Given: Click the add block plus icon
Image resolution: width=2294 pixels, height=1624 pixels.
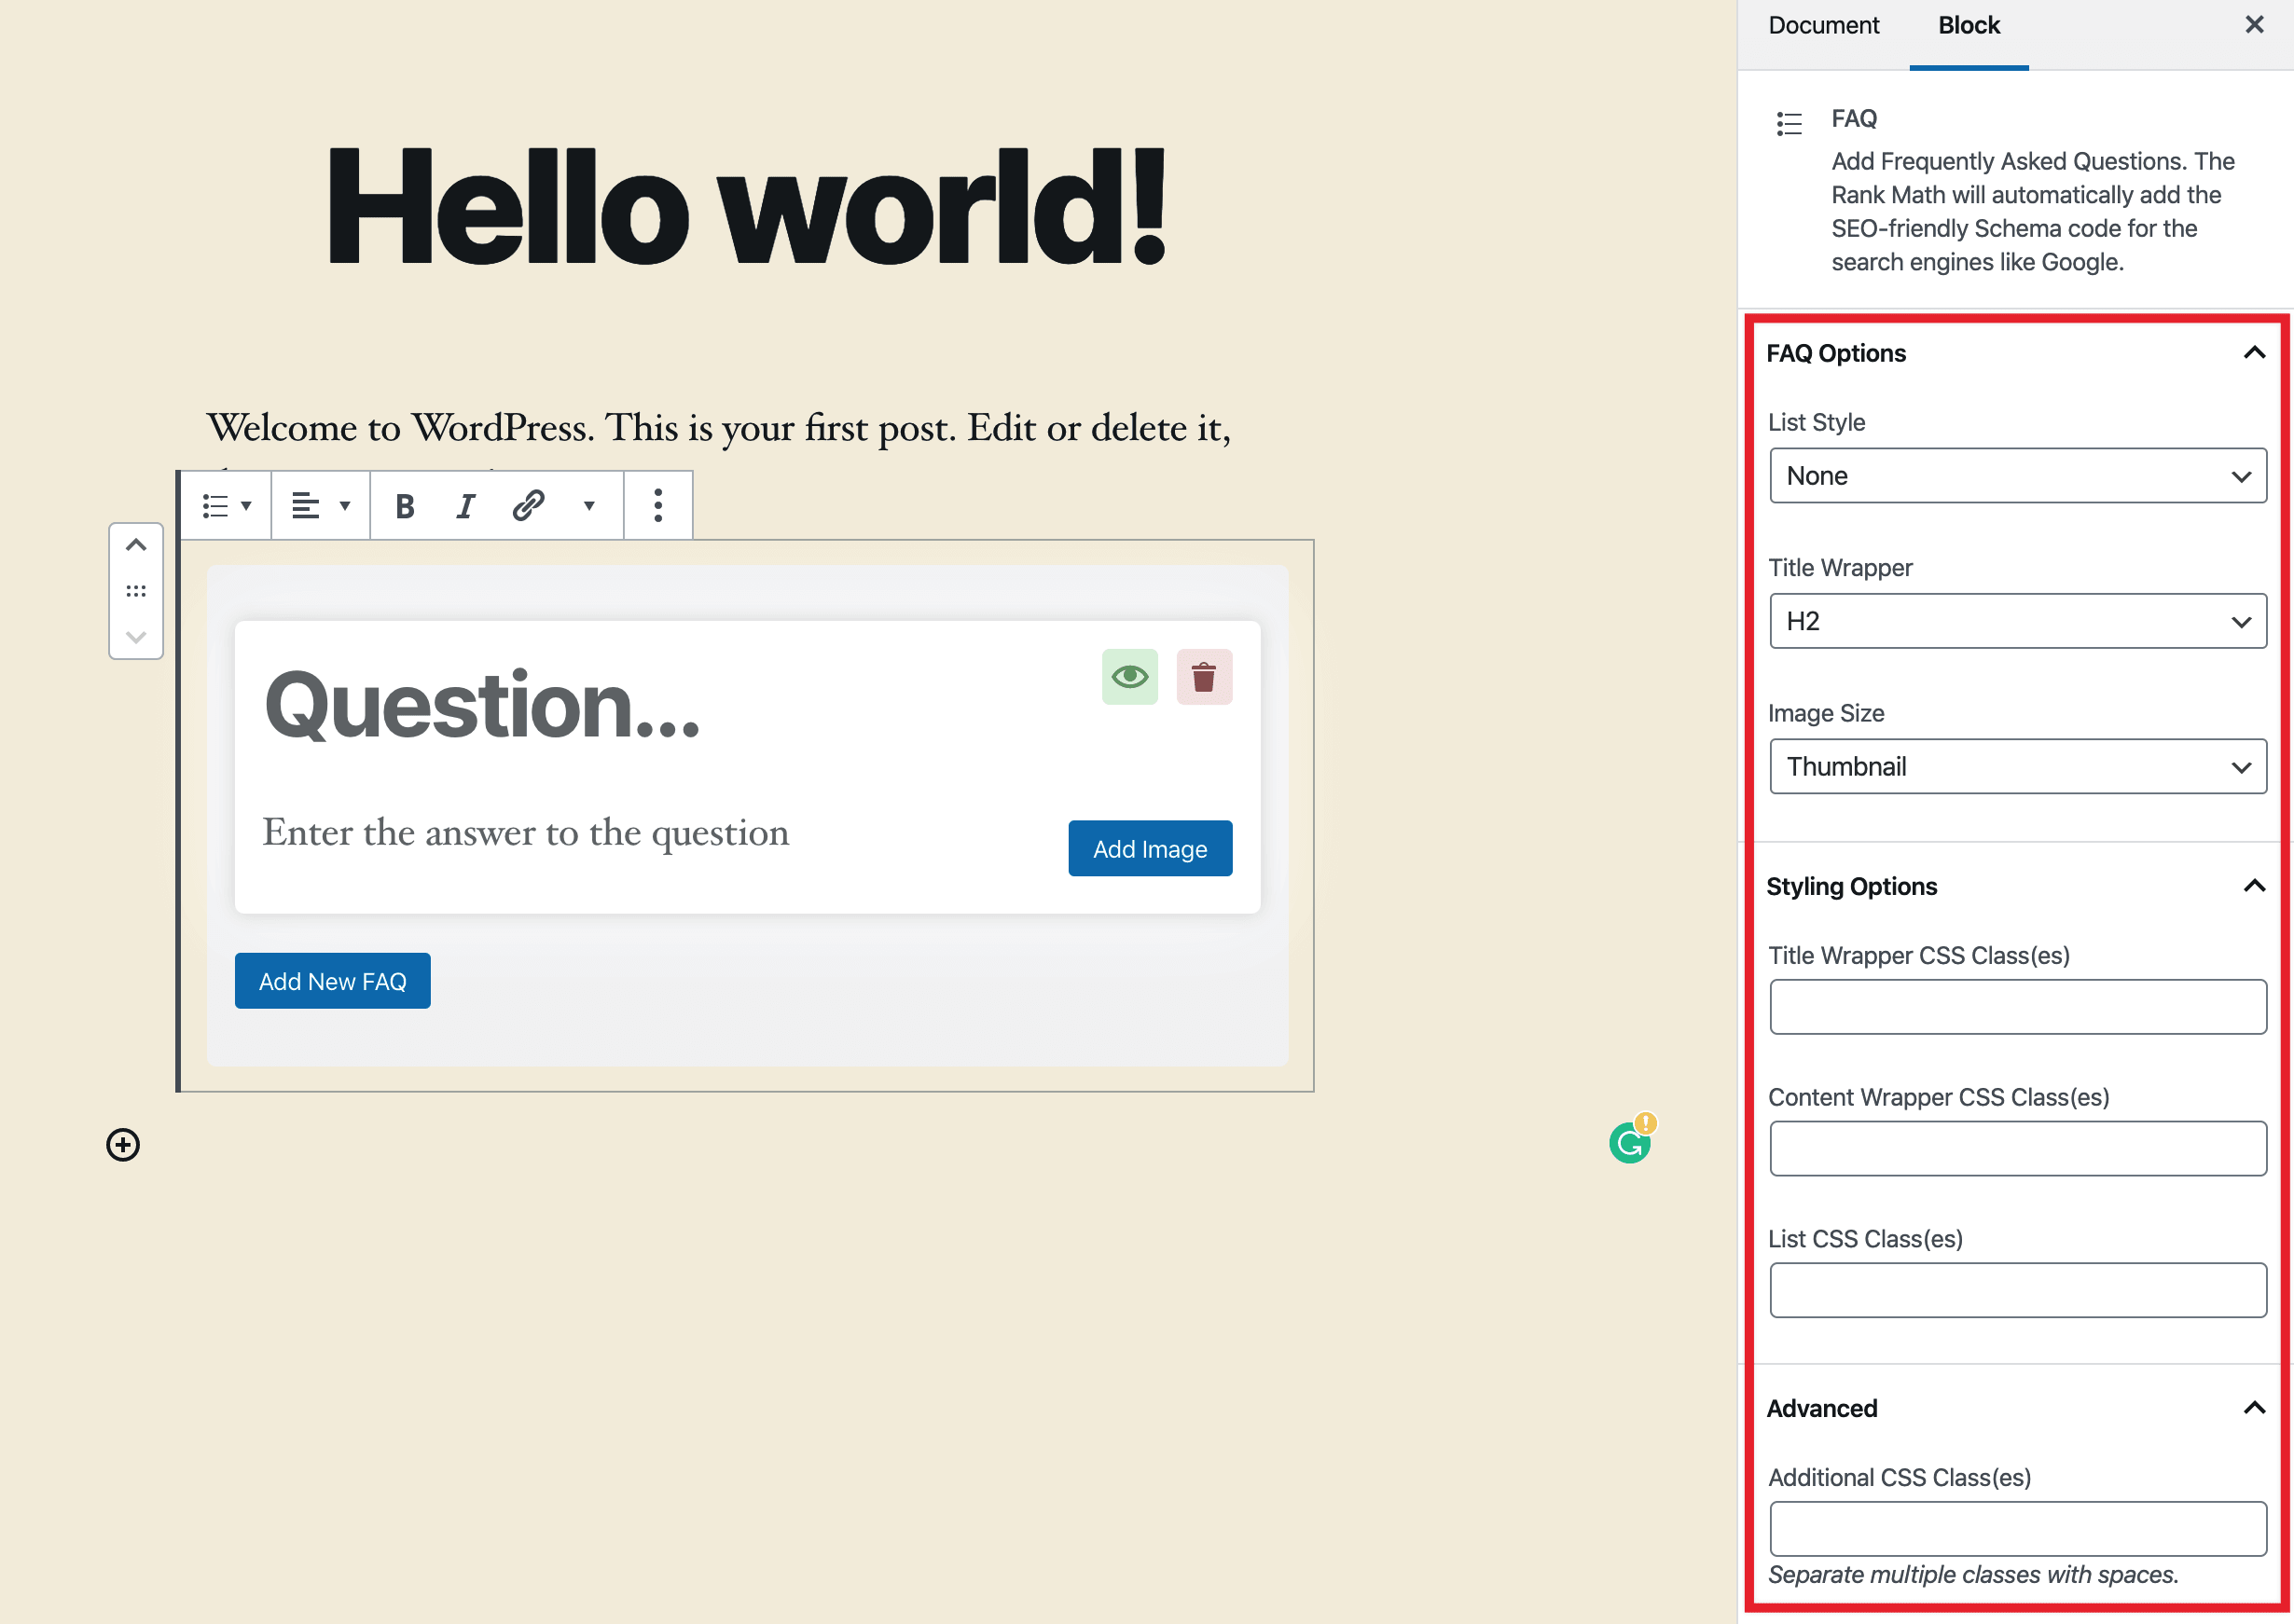Looking at the screenshot, I should point(123,1145).
